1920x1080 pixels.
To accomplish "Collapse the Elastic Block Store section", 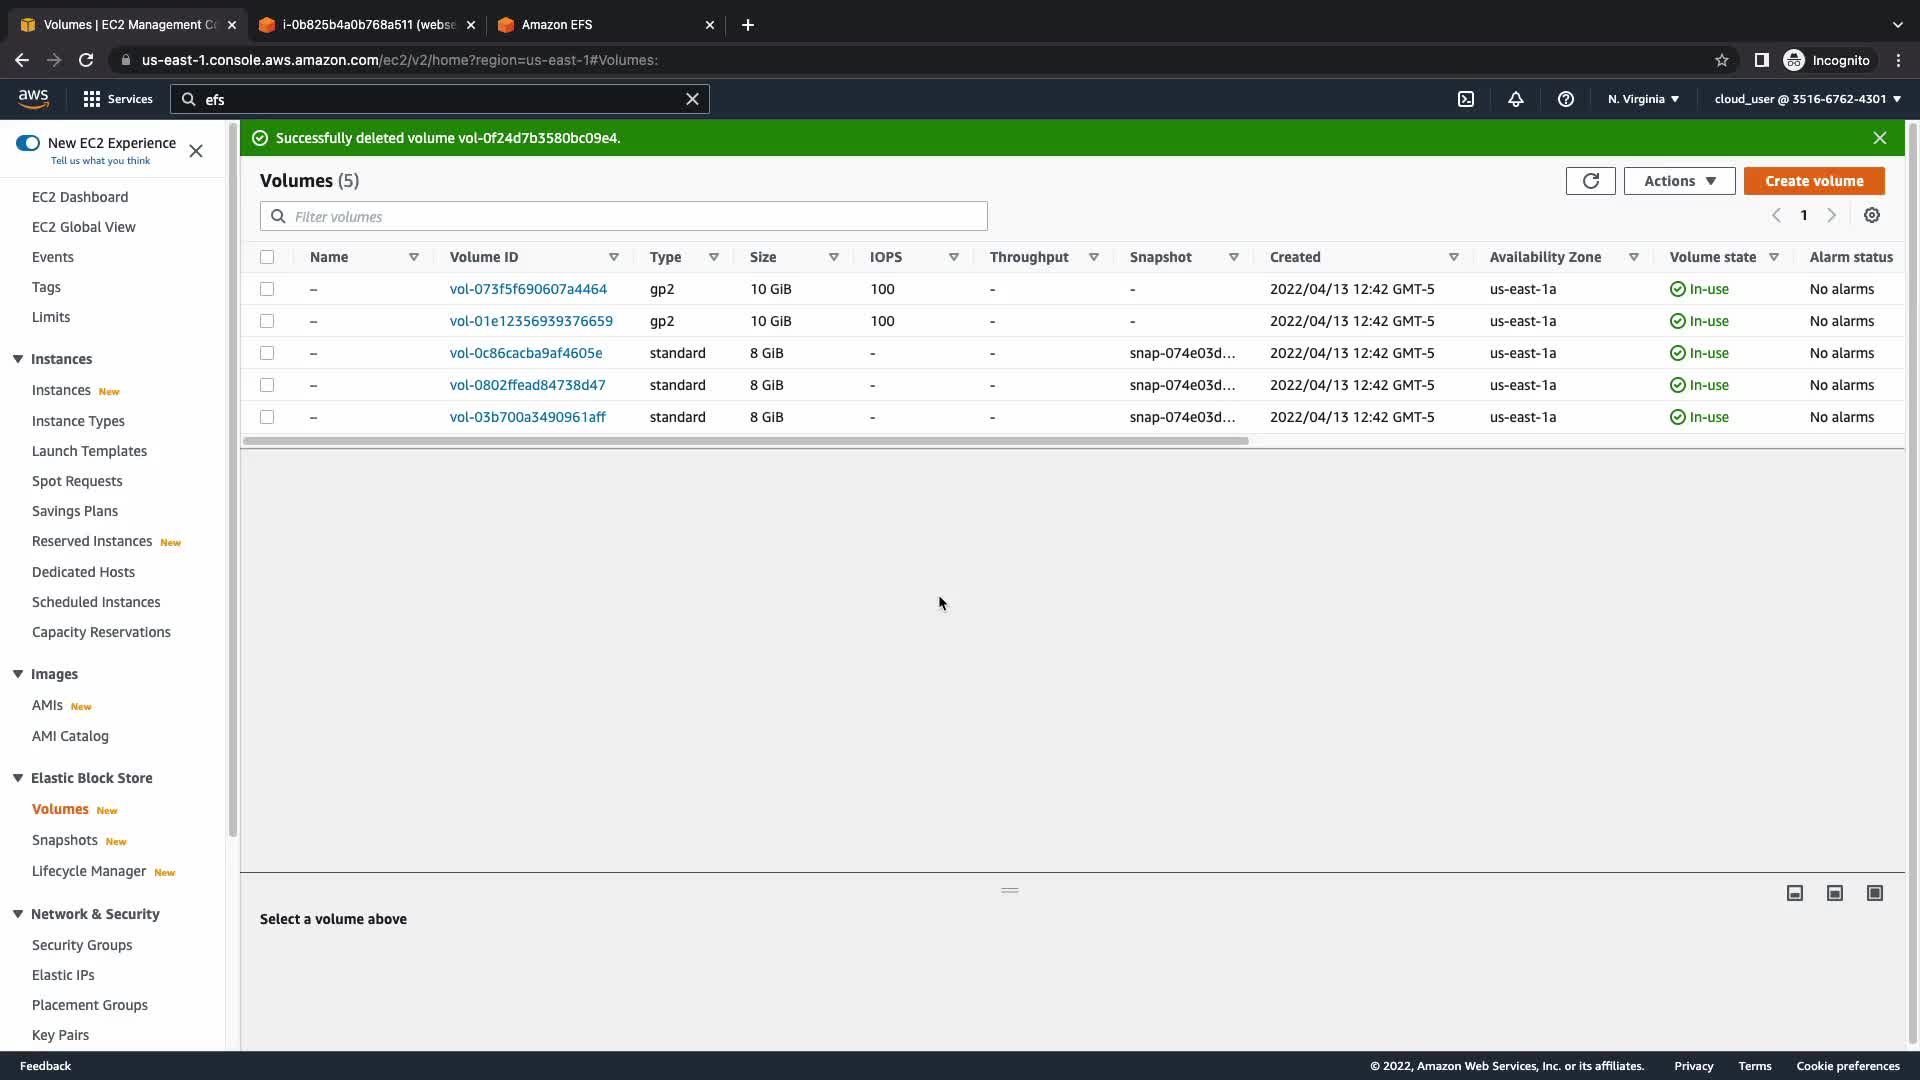I will coord(18,778).
